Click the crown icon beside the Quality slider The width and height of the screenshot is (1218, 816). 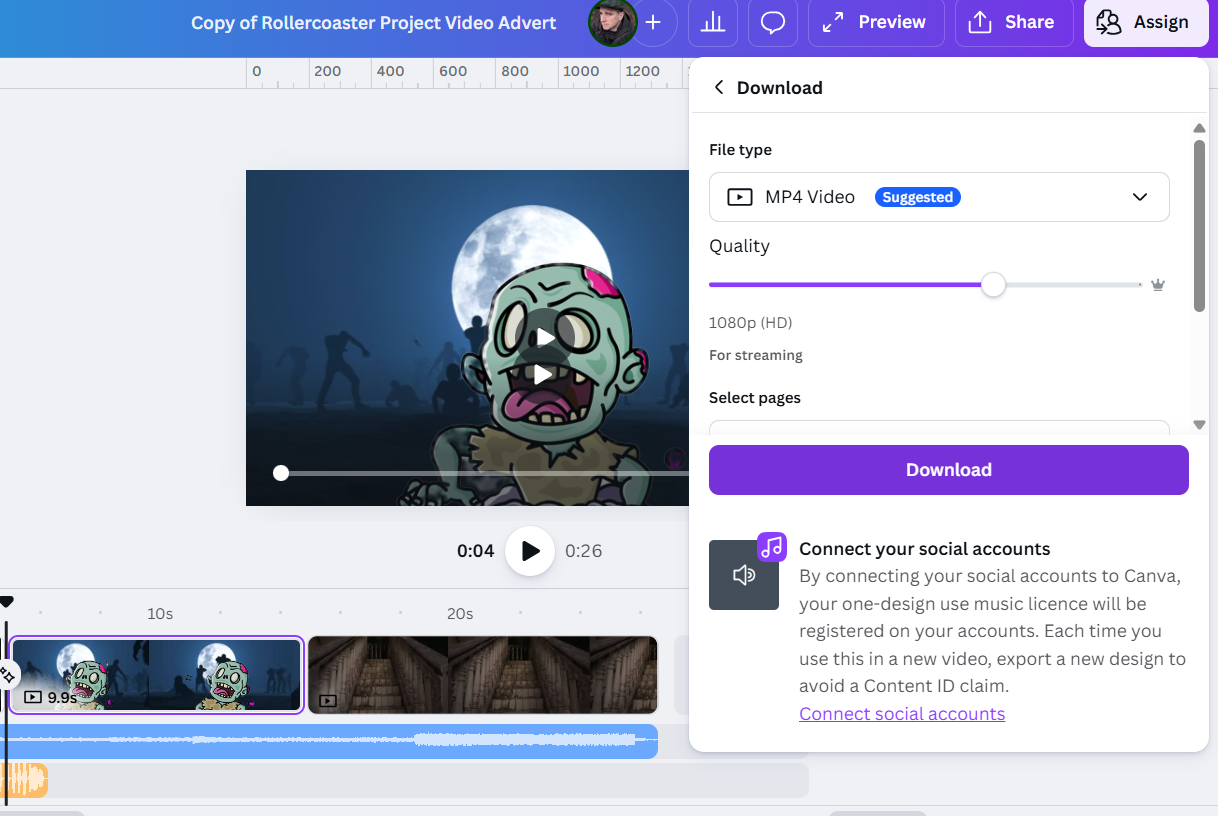1158,284
